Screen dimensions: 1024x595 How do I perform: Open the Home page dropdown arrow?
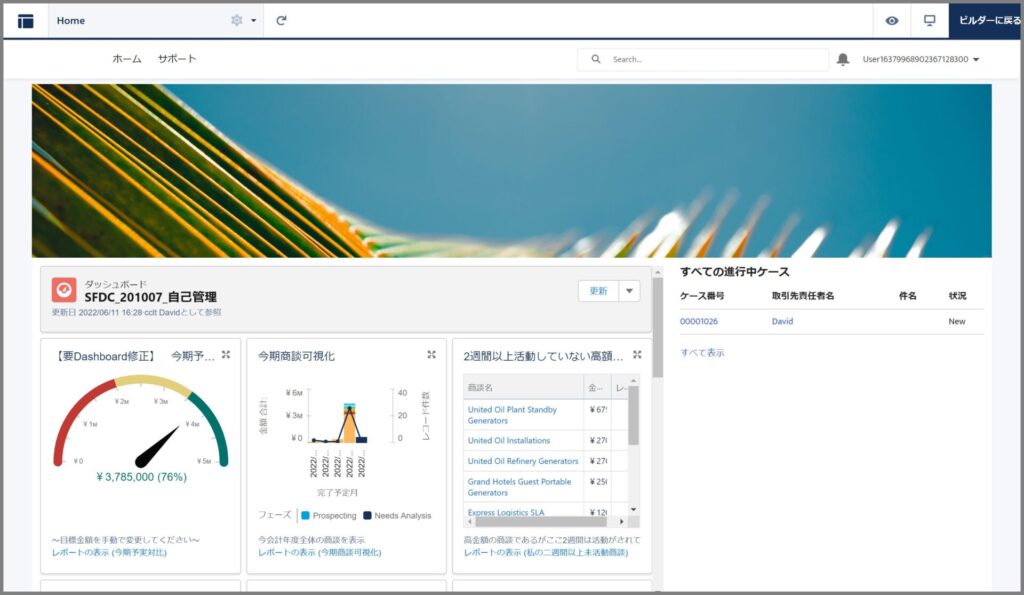point(254,20)
